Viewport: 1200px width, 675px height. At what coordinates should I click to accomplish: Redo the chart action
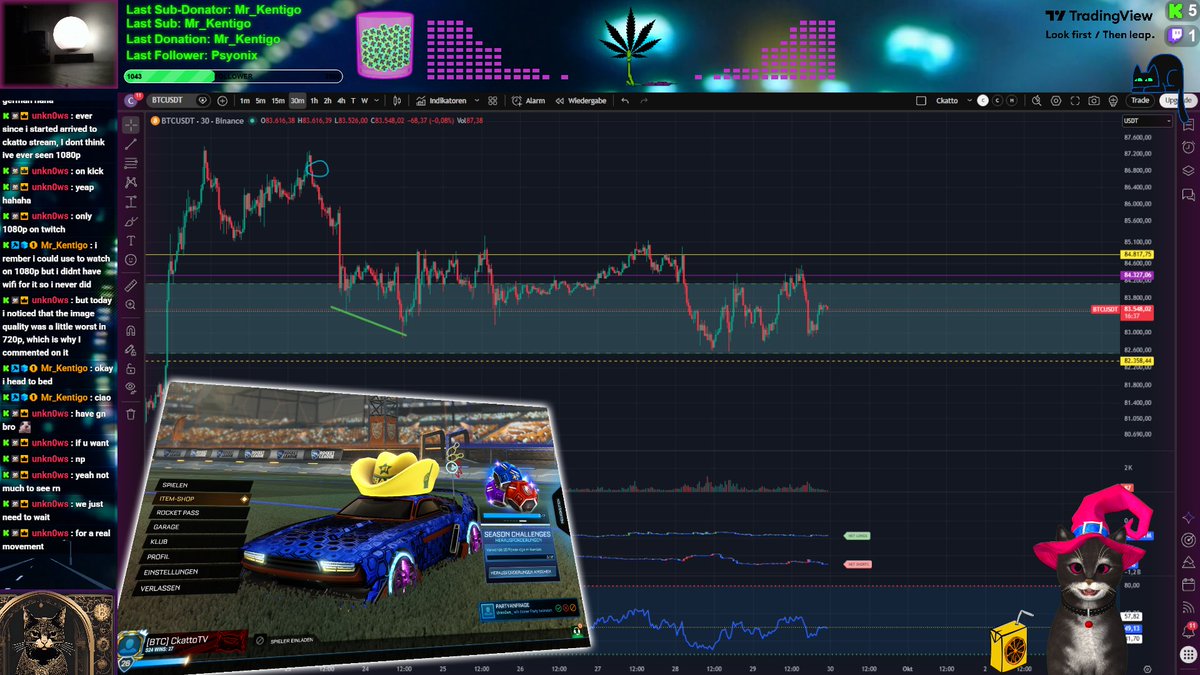coord(643,100)
